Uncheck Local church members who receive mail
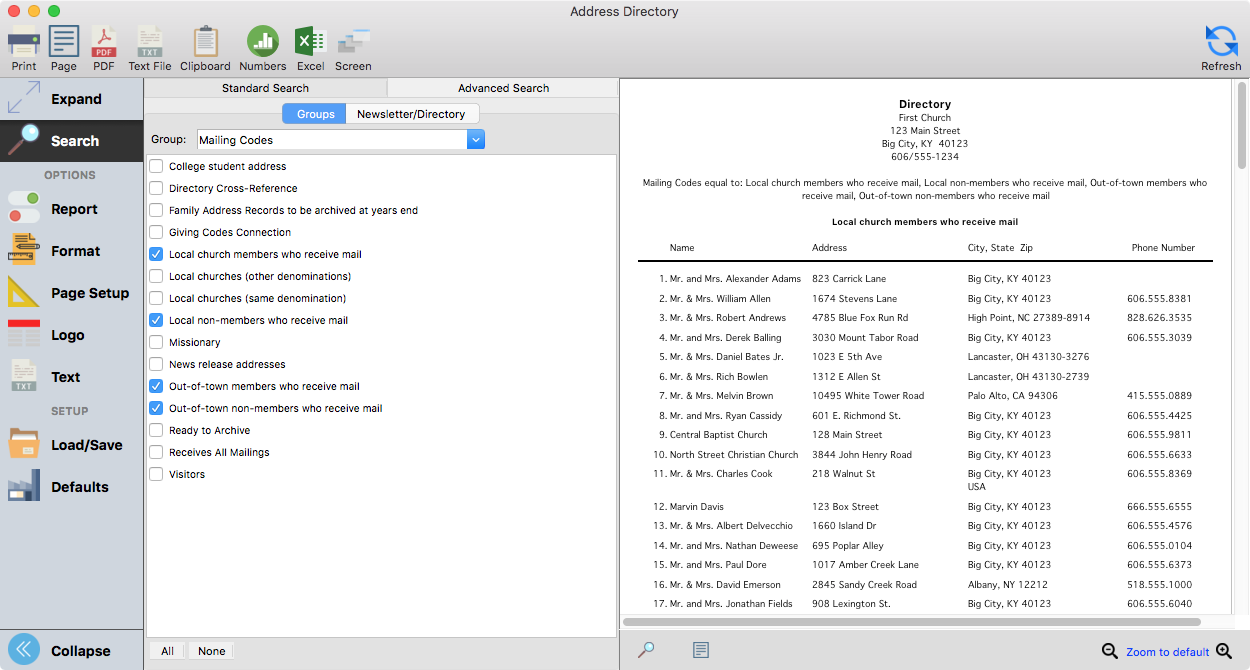The height and width of the screenshot is (670, 1250). (x=156, y=254)
